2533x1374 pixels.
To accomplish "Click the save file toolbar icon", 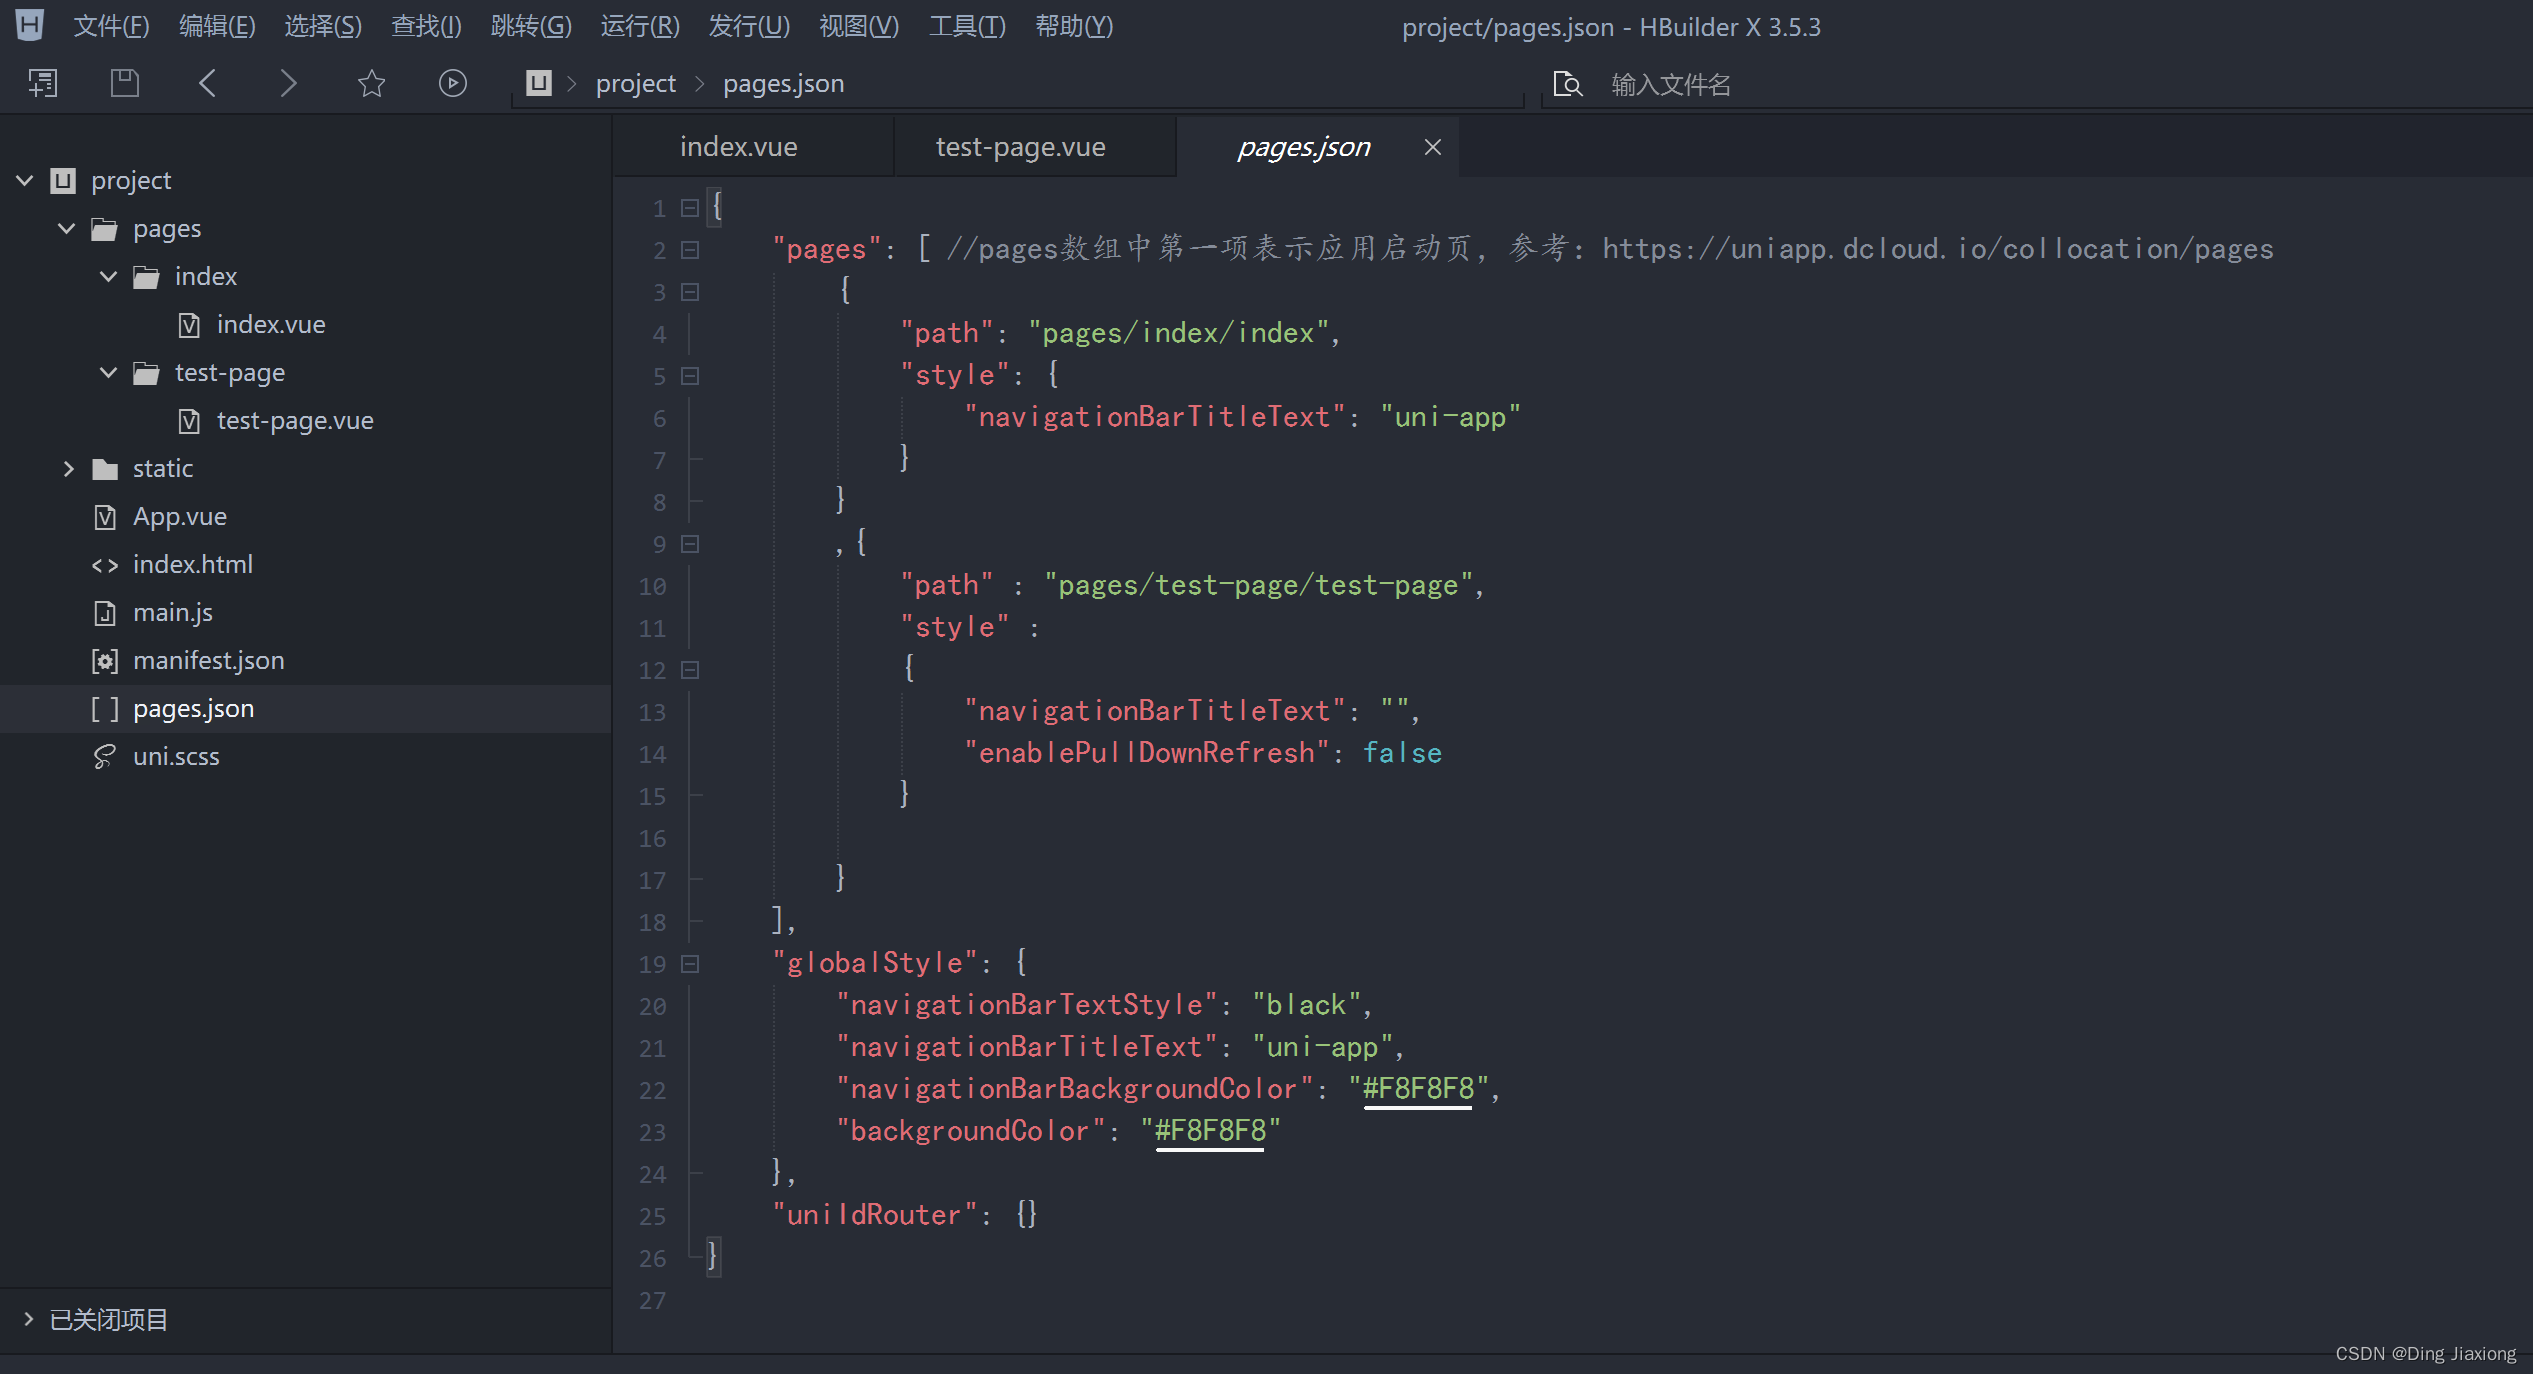I will (124, 83).
